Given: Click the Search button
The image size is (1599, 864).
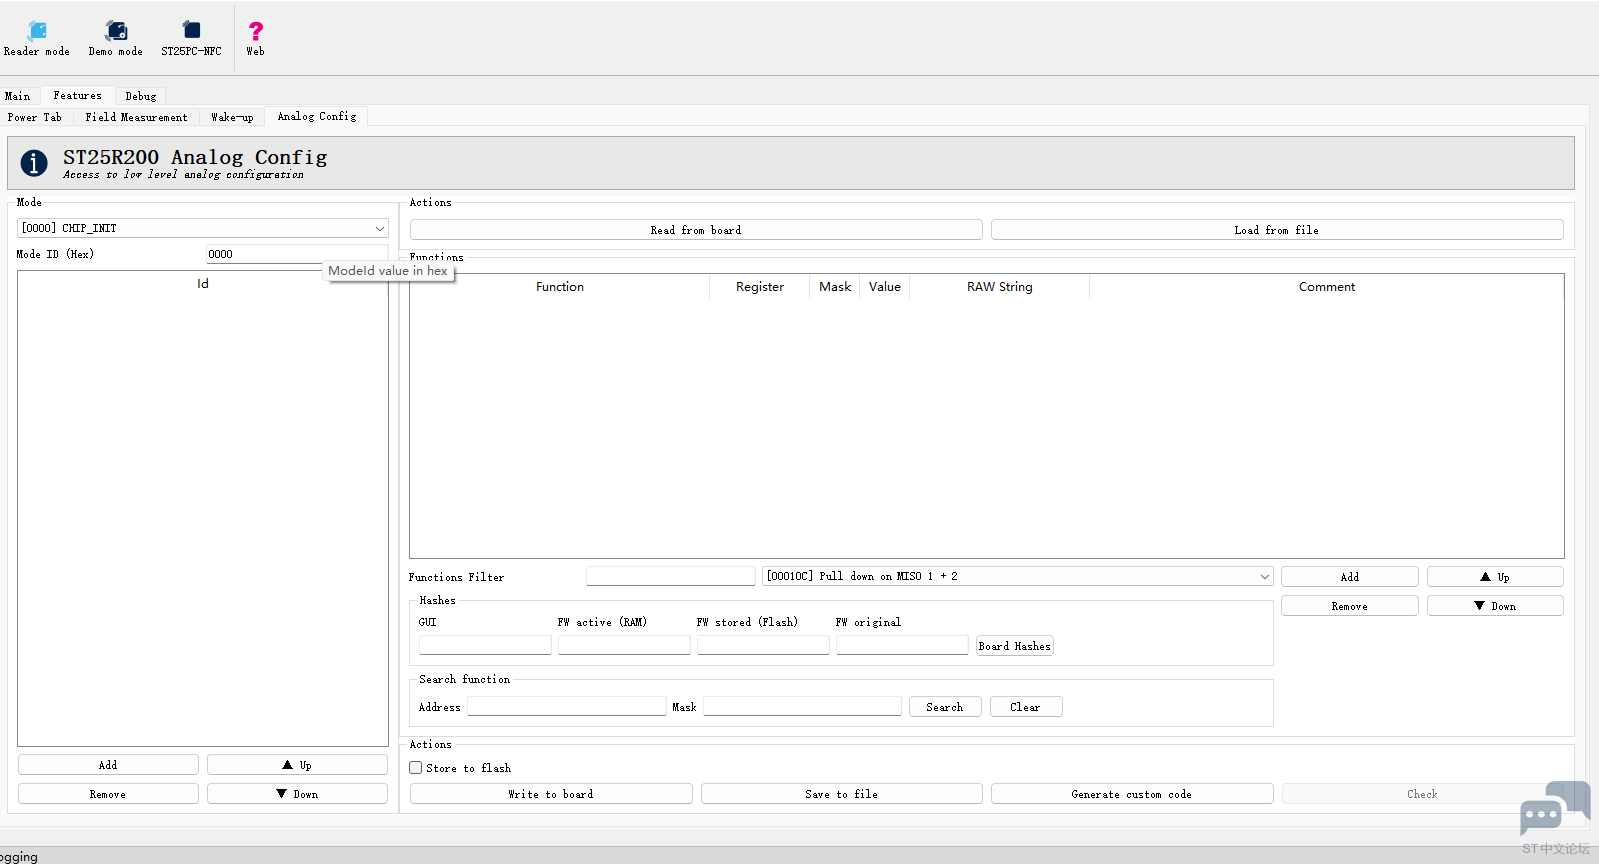Looking at the screenshot, I should (945, 707).
